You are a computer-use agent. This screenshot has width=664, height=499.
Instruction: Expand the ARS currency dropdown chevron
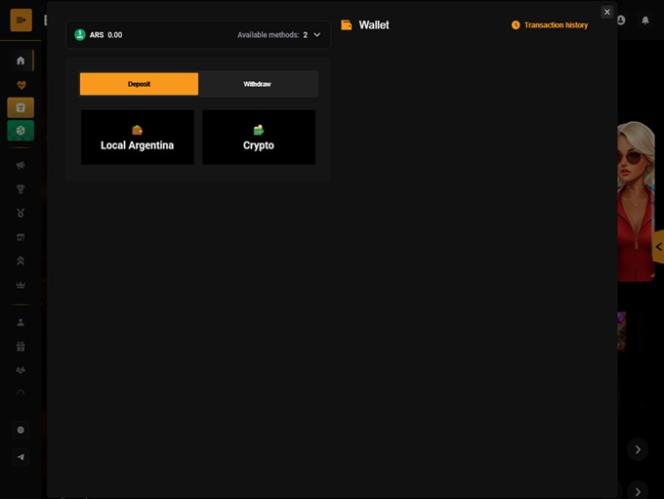click(317, 35)
